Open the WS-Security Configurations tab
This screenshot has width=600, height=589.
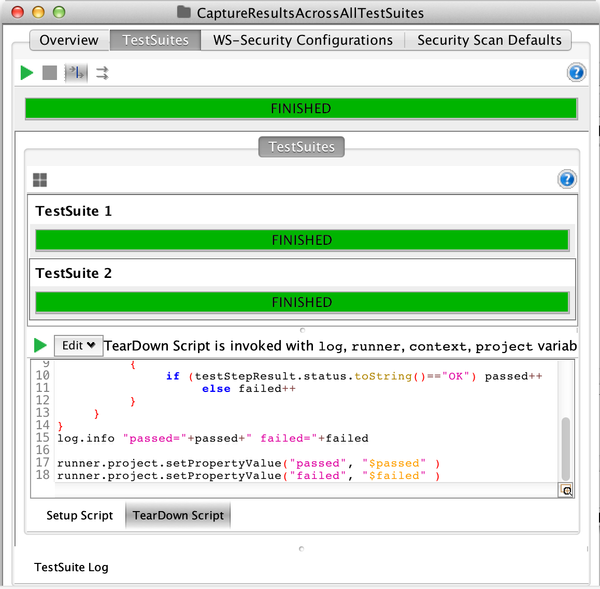click(x=302, y=40)
